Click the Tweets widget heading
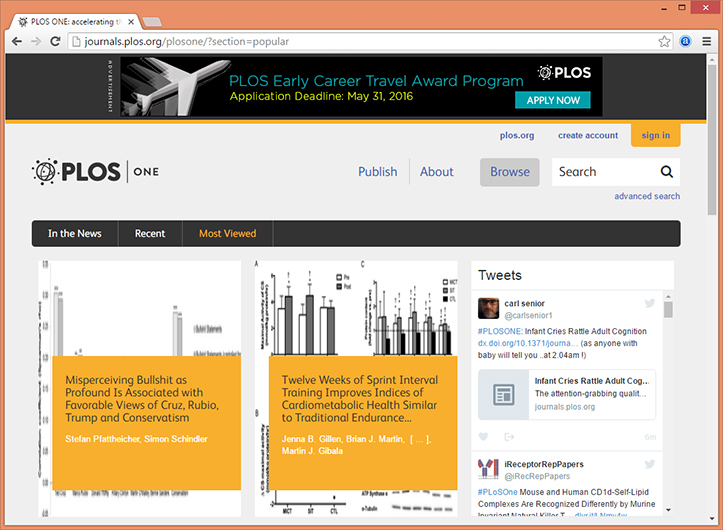The image size is (723, 530). coord(500,275)
